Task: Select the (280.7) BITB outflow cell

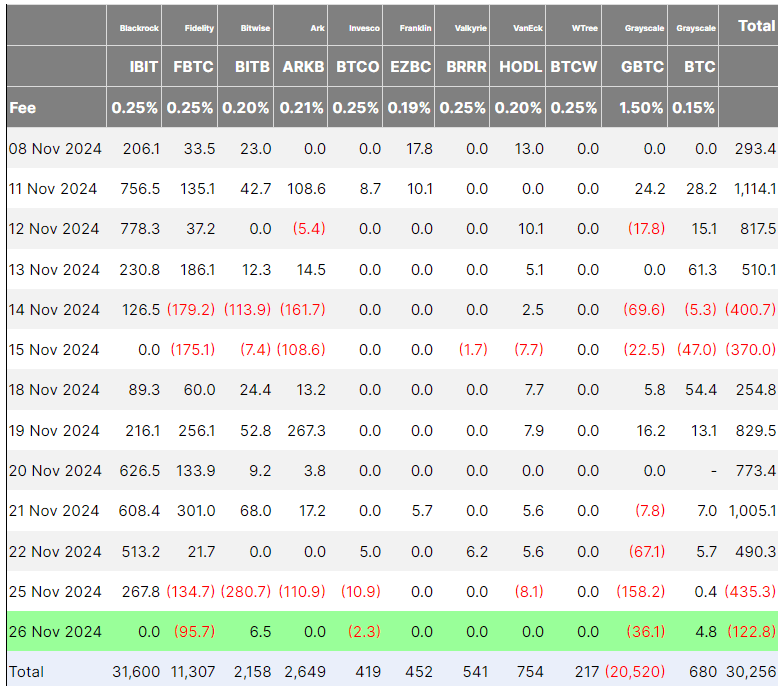Action: pos(246,591)
